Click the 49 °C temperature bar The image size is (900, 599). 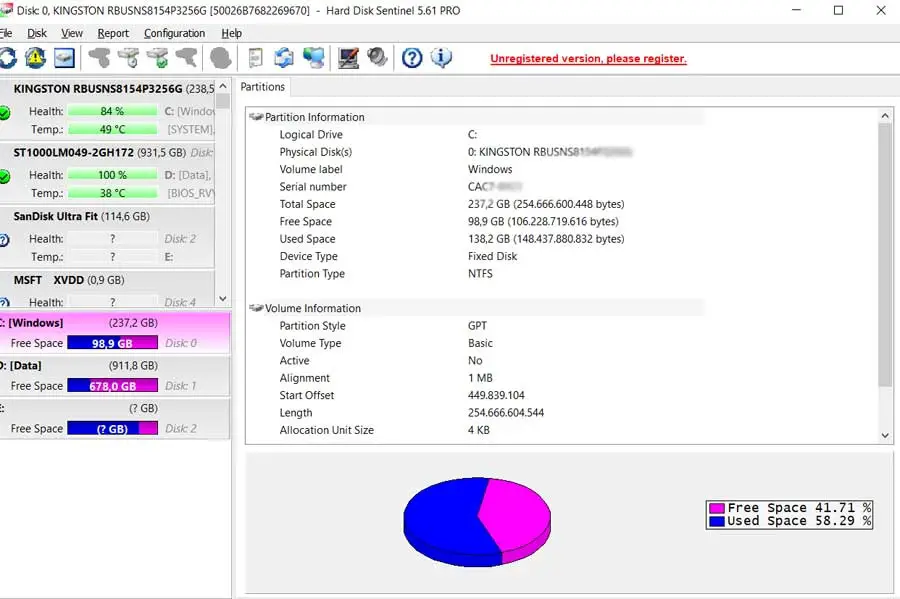[x=112, y=130]
